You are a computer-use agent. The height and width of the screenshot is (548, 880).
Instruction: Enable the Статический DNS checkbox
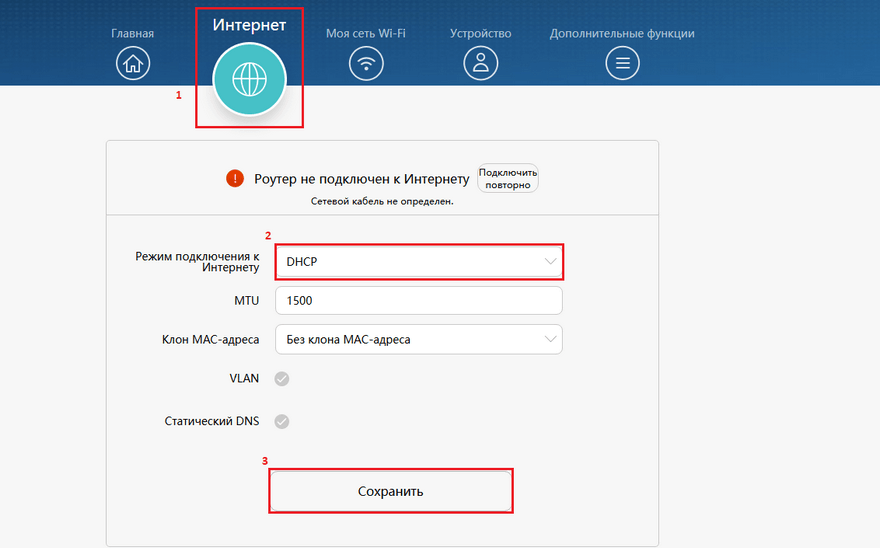[282, 422]
